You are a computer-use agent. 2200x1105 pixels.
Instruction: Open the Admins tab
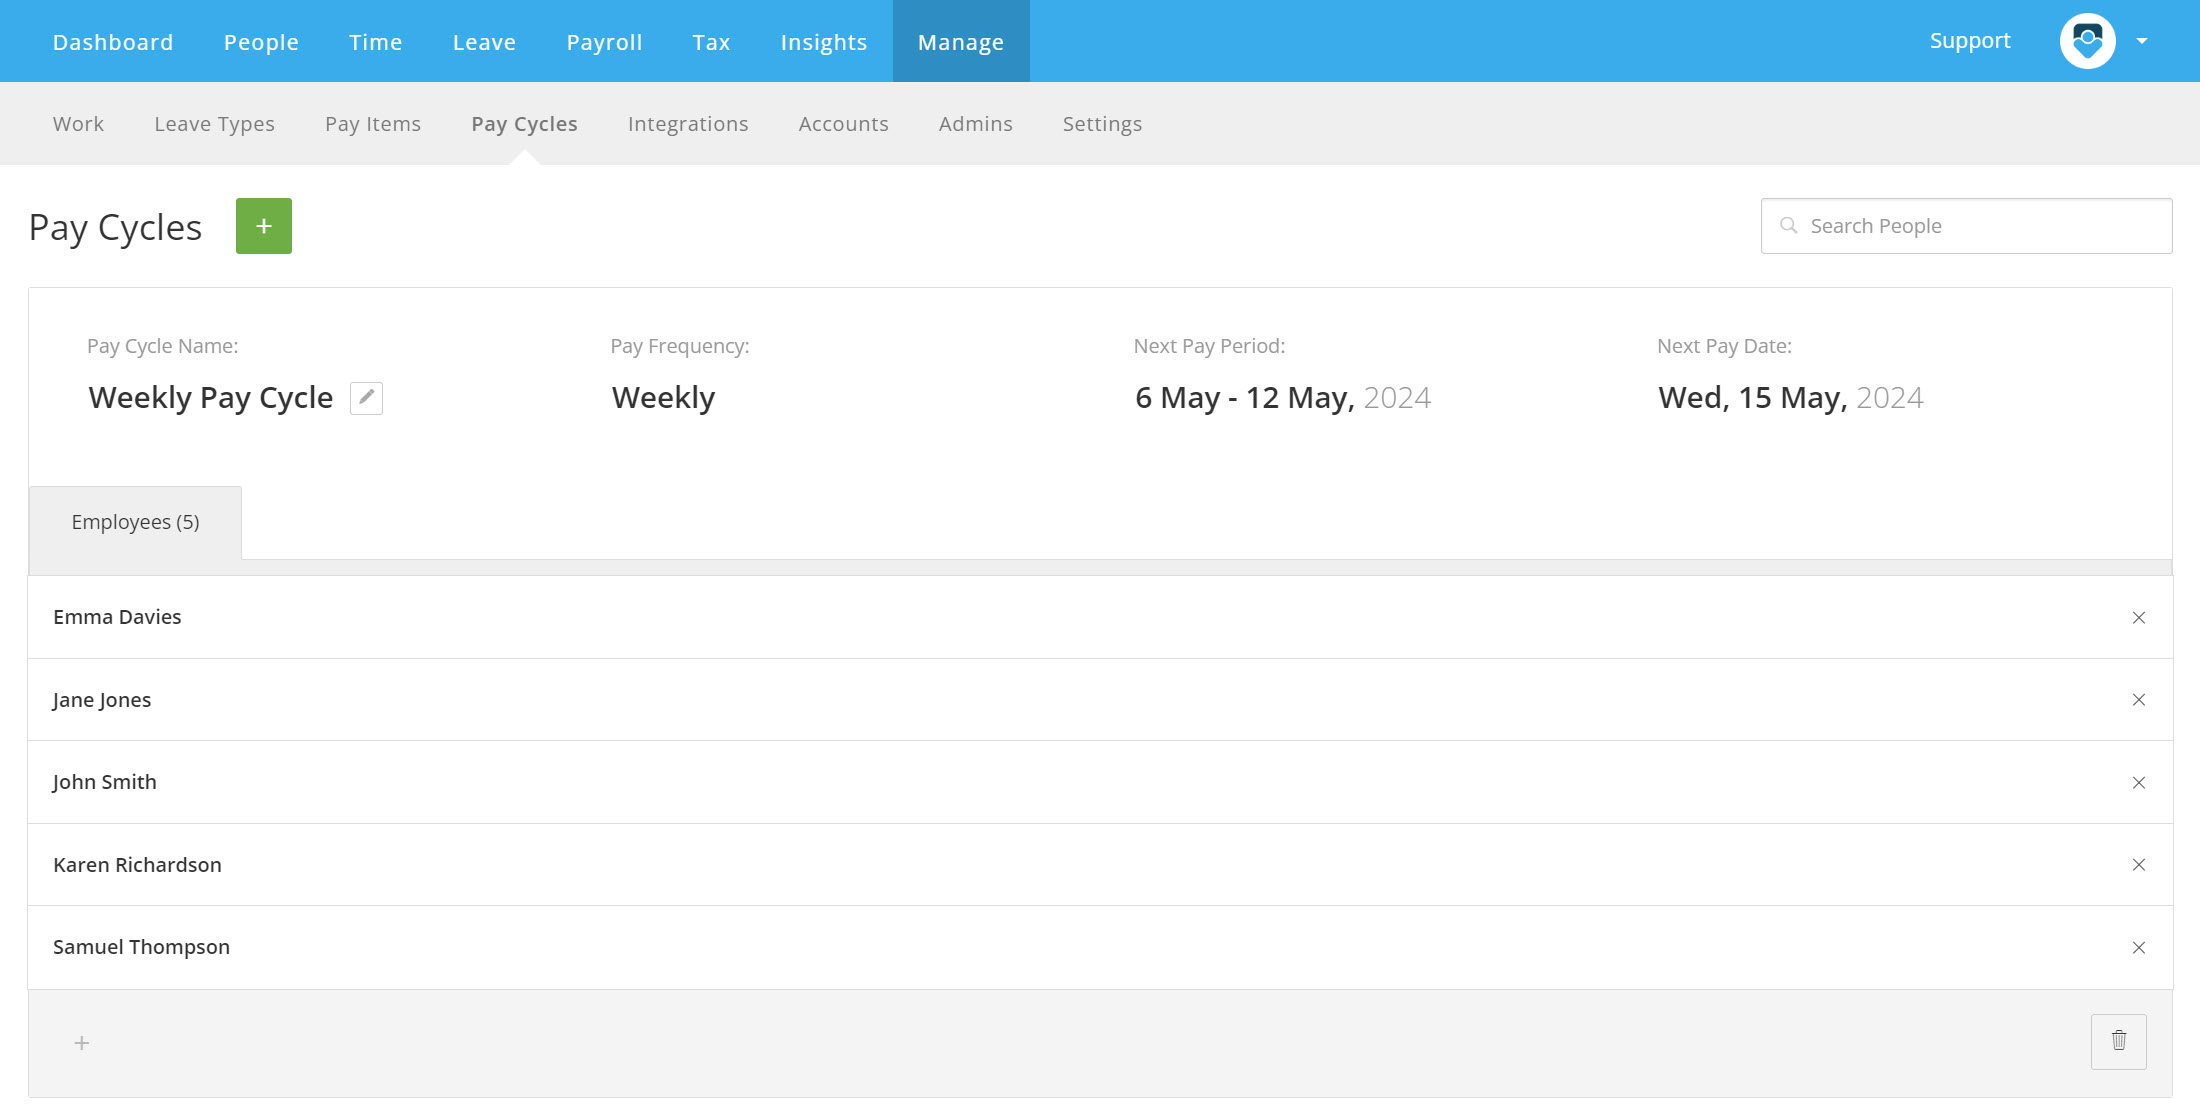pos(975,124)
